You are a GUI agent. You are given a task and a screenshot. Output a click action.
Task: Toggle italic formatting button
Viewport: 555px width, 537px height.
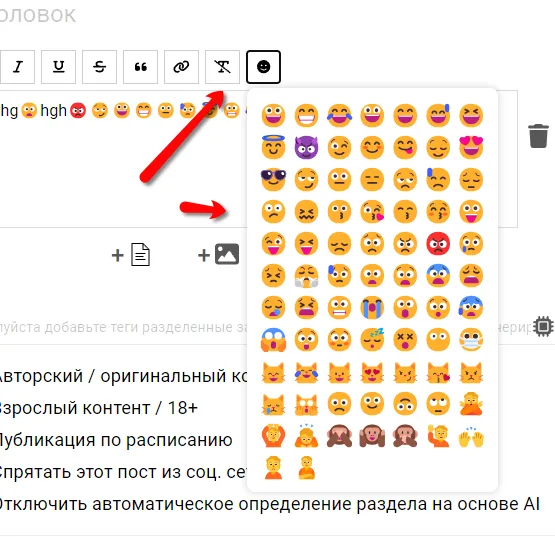[x=17, y=67]
